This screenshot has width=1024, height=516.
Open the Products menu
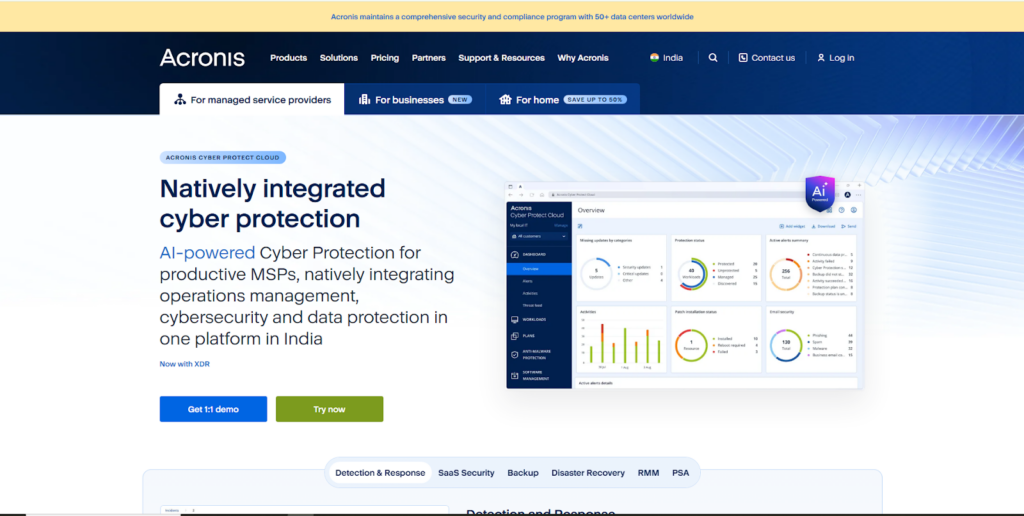tap(288, 58)
